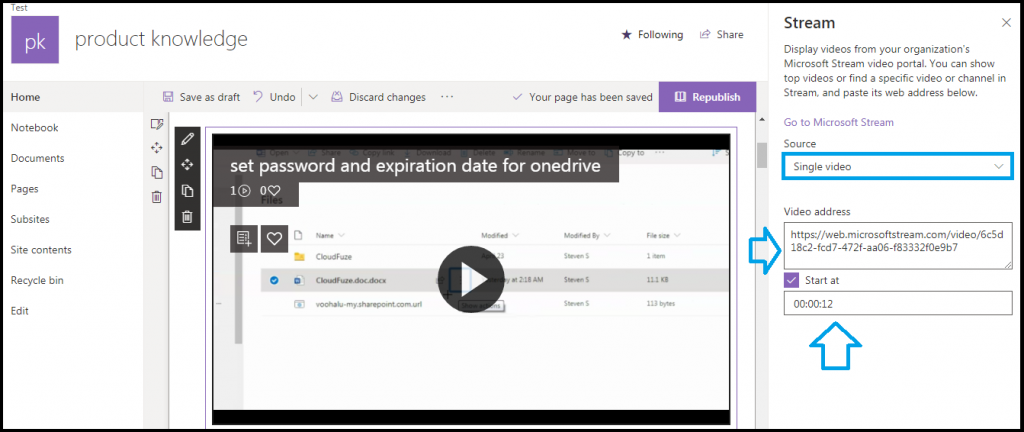Click the Republish button
Image resolution: width=1024 pixels, height=432 pixels.
click(x=707, y=97)
